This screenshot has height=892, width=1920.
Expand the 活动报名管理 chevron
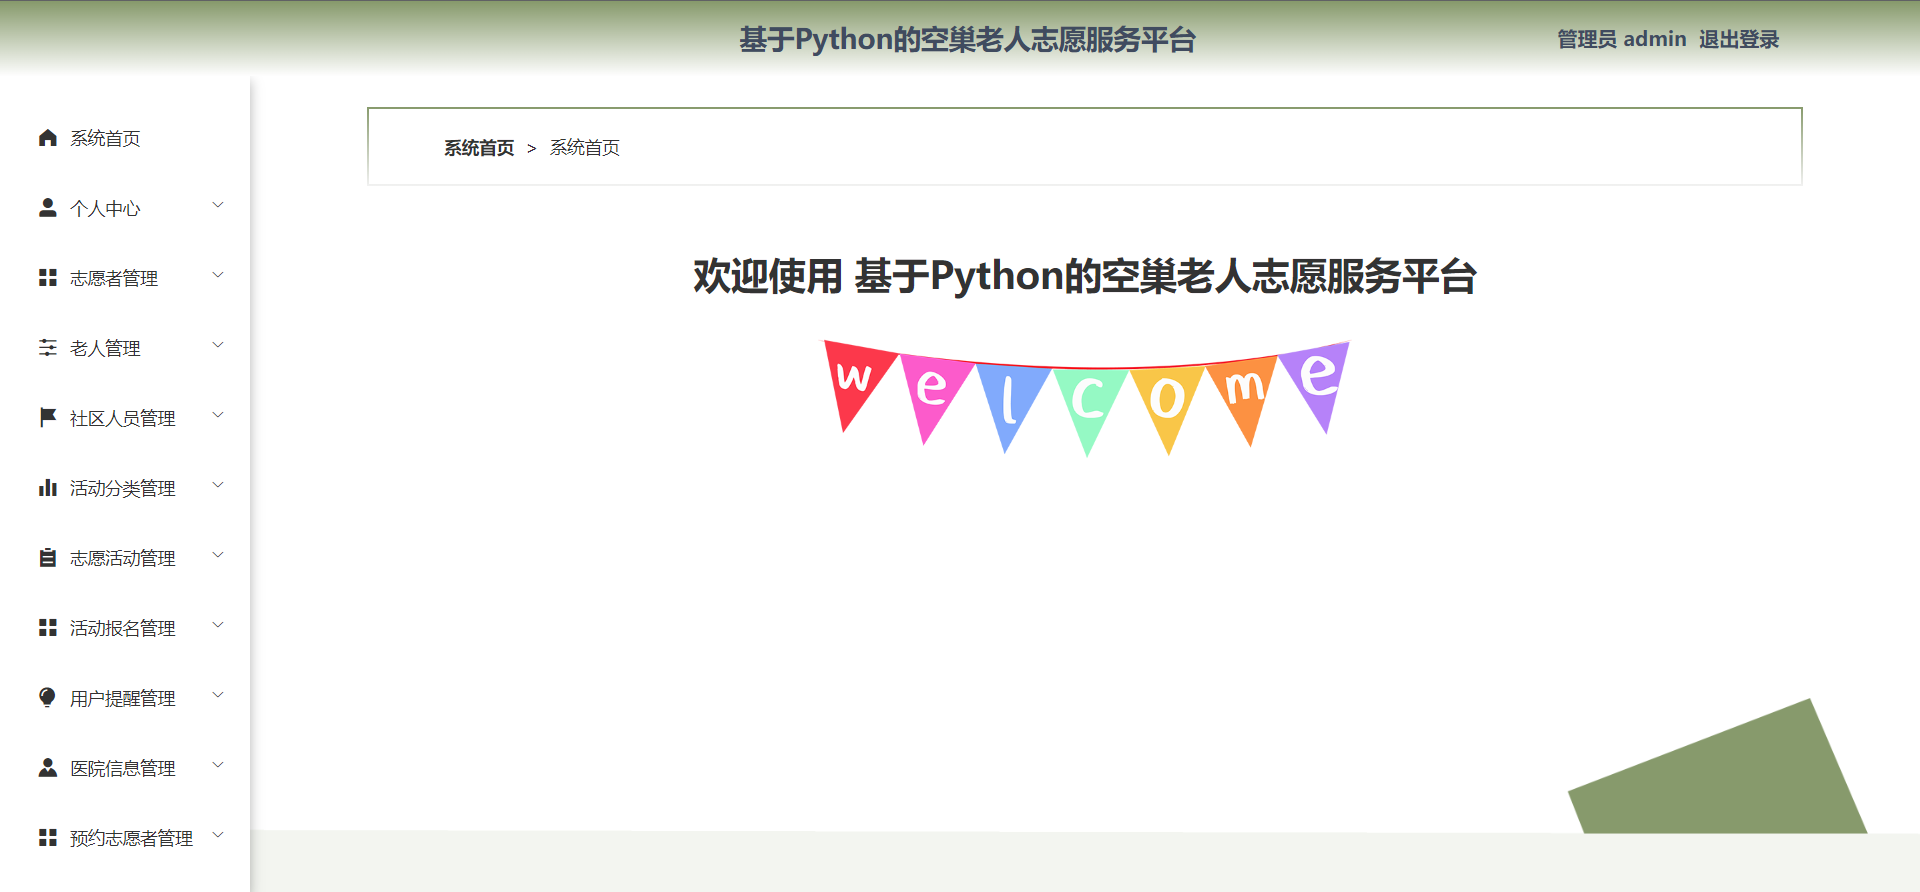coord(218,625)
